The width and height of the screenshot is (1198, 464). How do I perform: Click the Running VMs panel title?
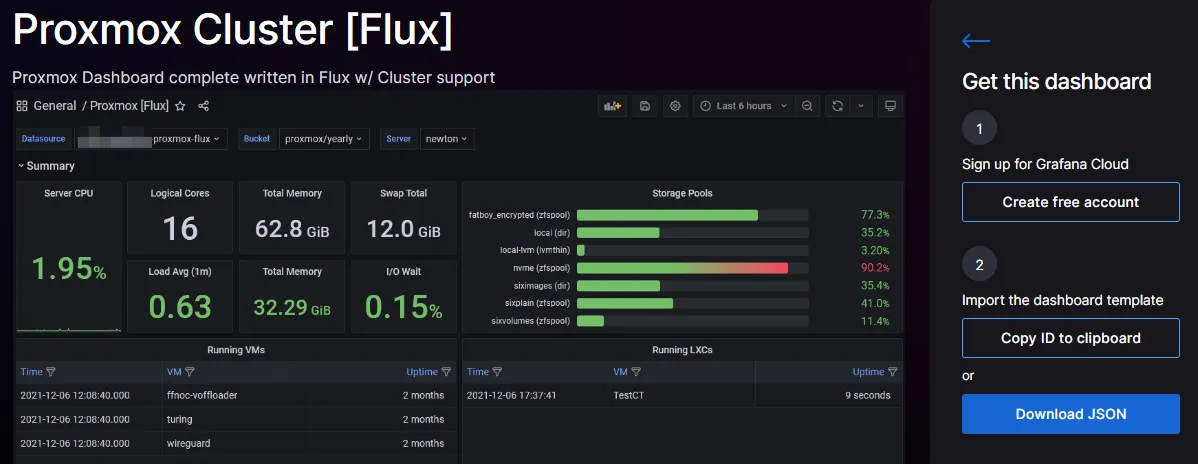[236, 350]
